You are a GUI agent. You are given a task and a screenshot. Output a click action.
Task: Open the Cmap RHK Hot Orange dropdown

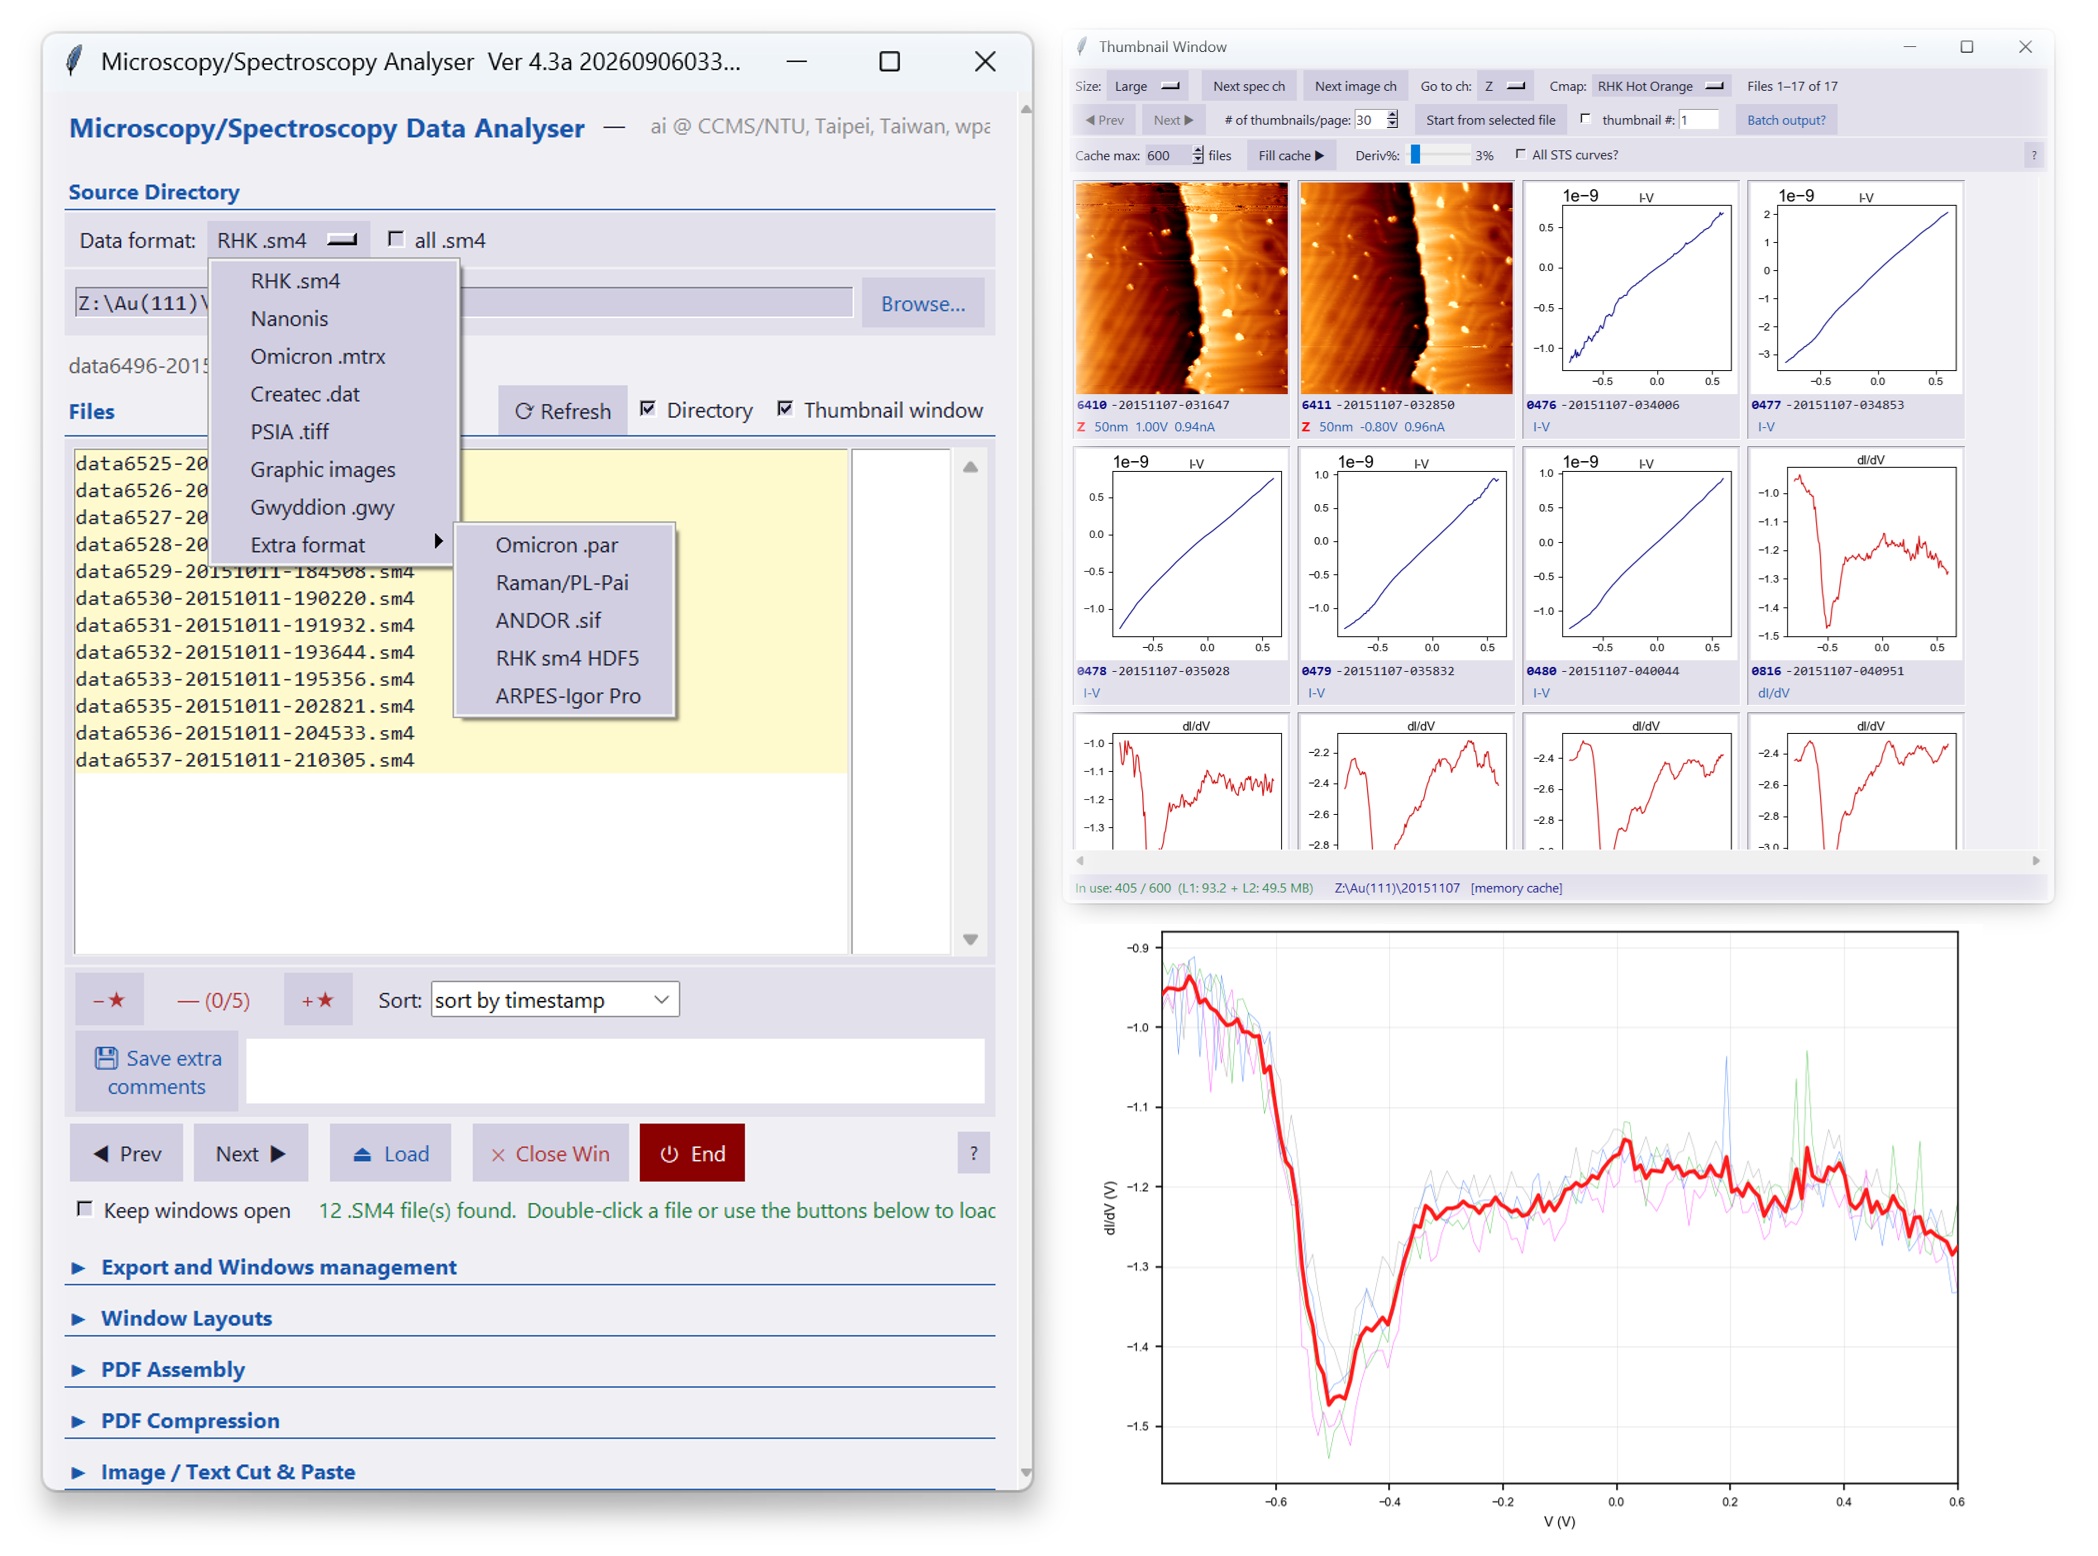click(x=1661, y=86)
